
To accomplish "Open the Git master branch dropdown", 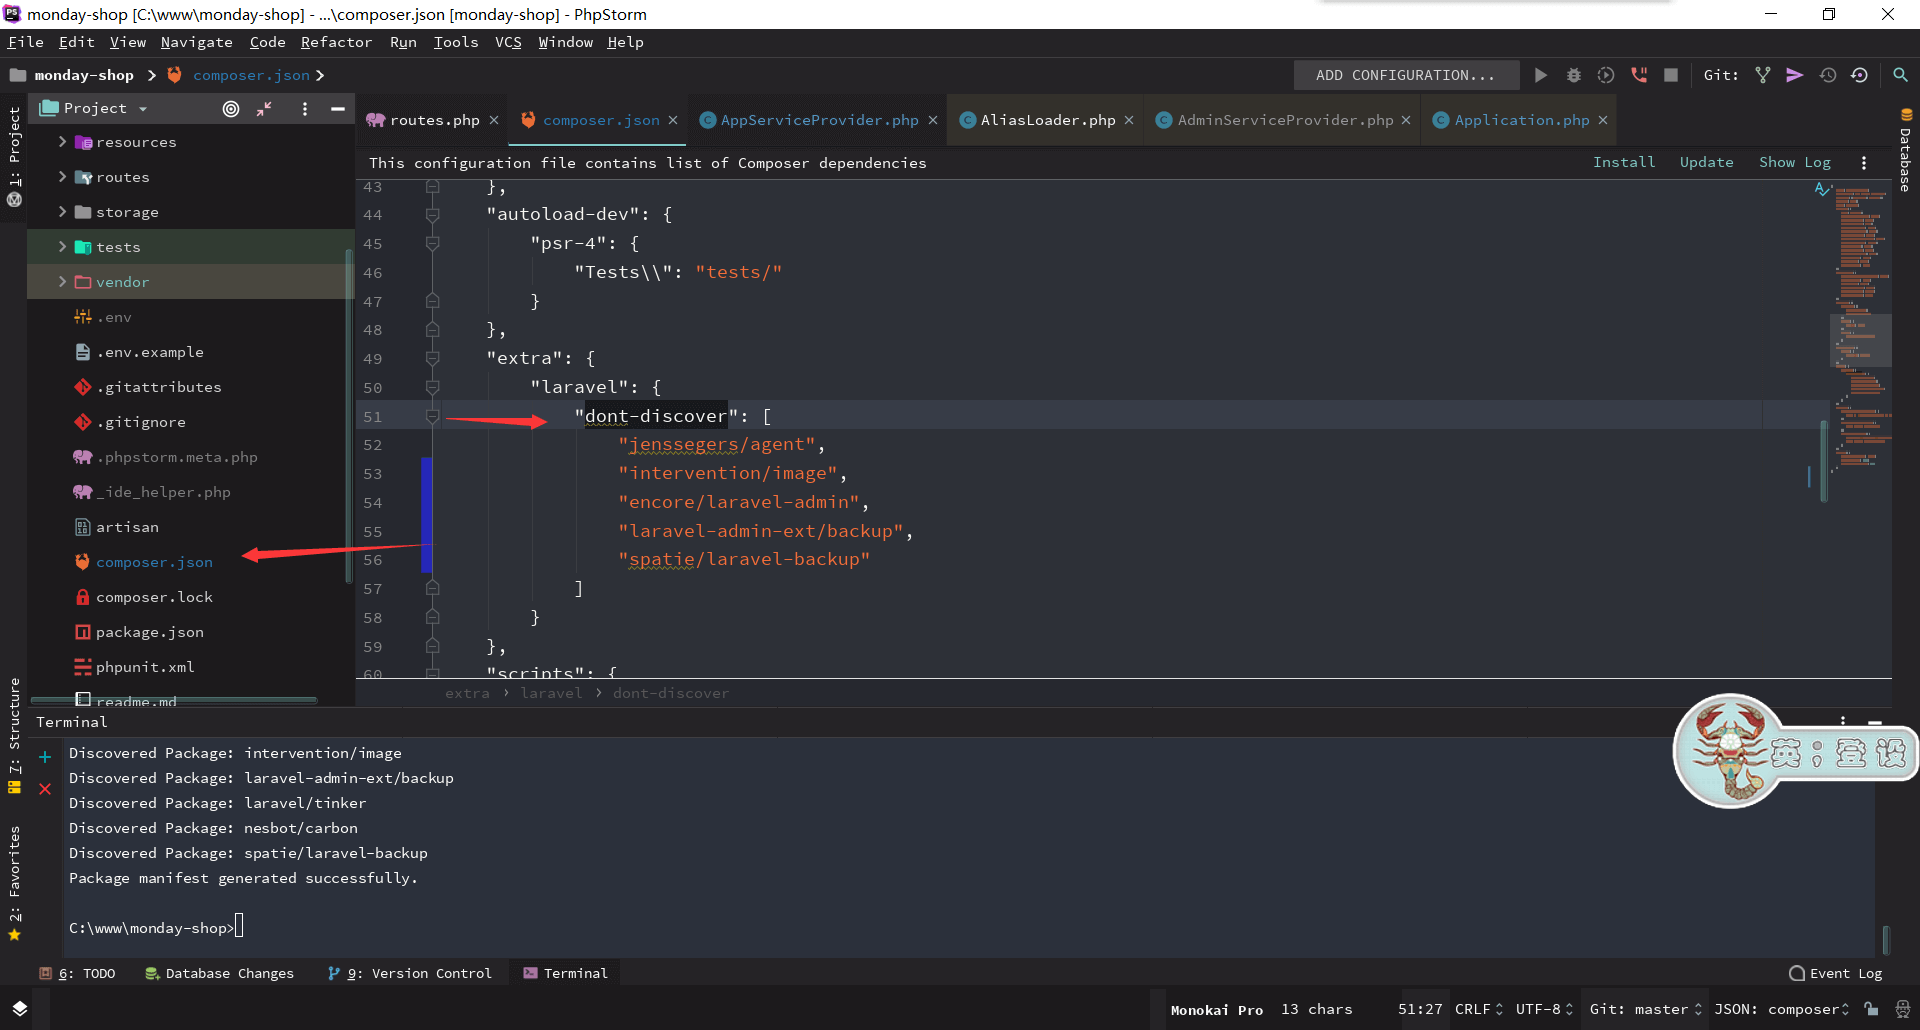I will (x=1646, y=1009).
